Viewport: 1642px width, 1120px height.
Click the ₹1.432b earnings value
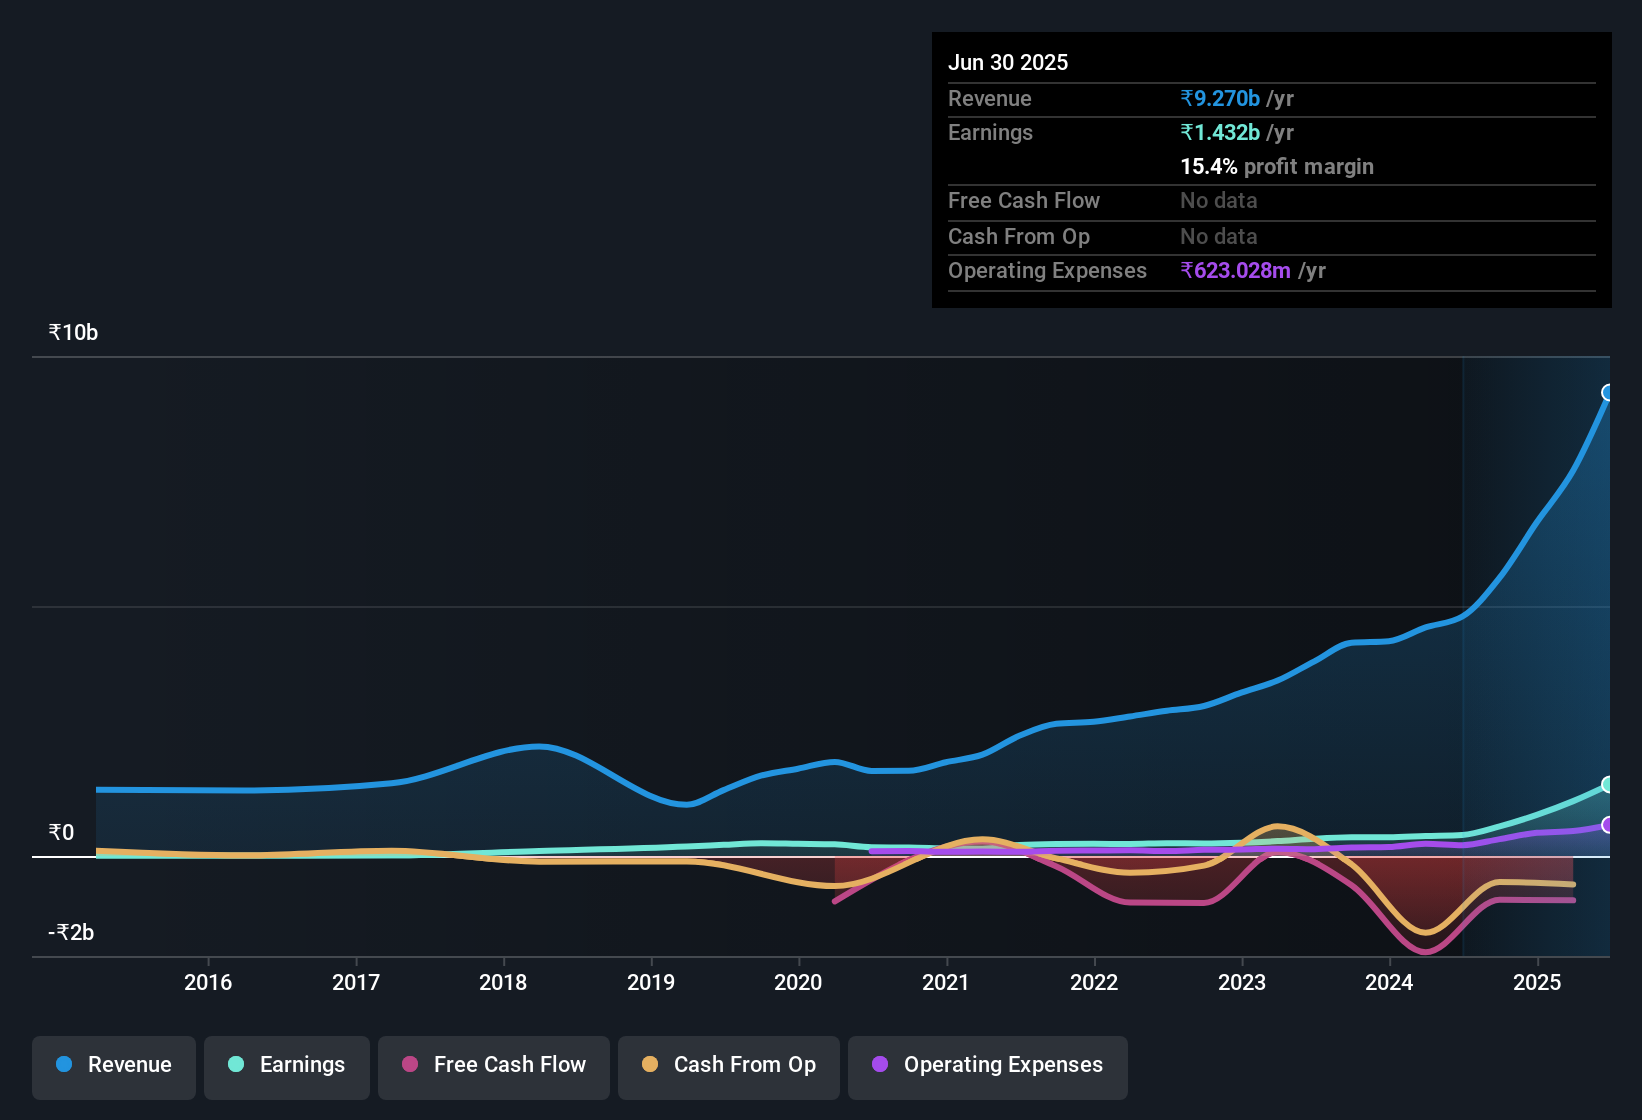pos(1220,132)
